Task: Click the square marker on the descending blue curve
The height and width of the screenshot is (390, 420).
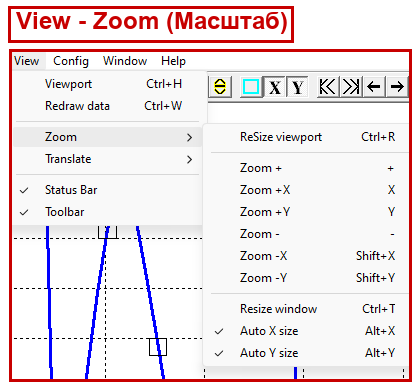Action: tap(158, 347)
